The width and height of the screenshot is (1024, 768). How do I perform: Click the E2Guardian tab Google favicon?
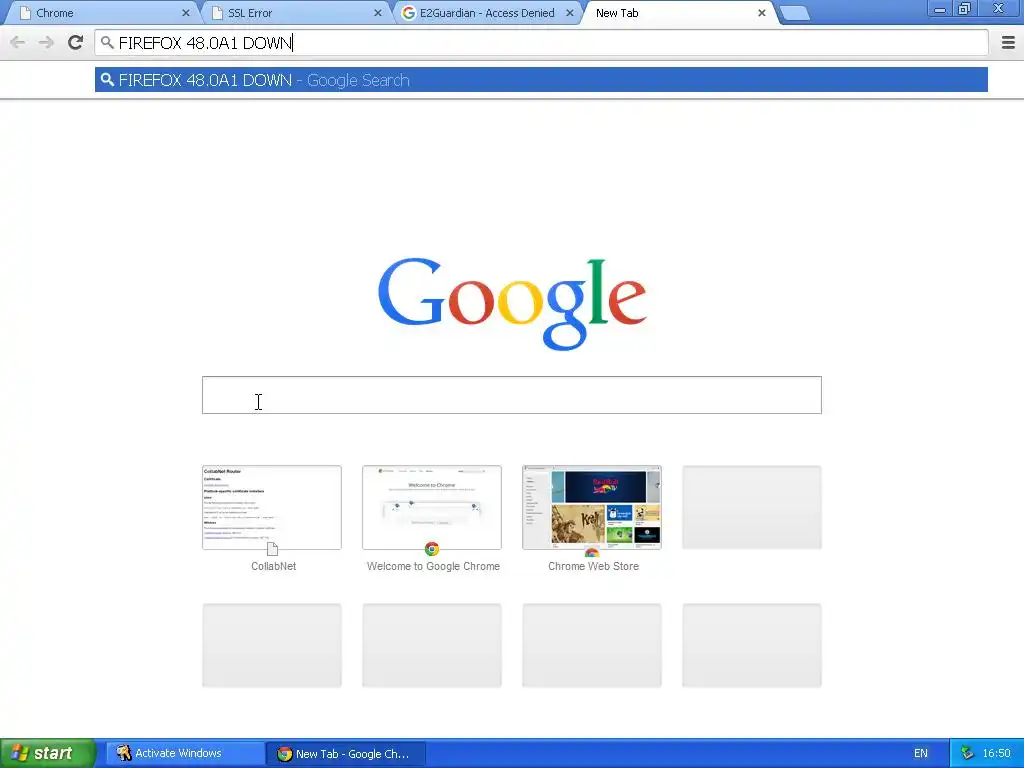tap(409, 13)
